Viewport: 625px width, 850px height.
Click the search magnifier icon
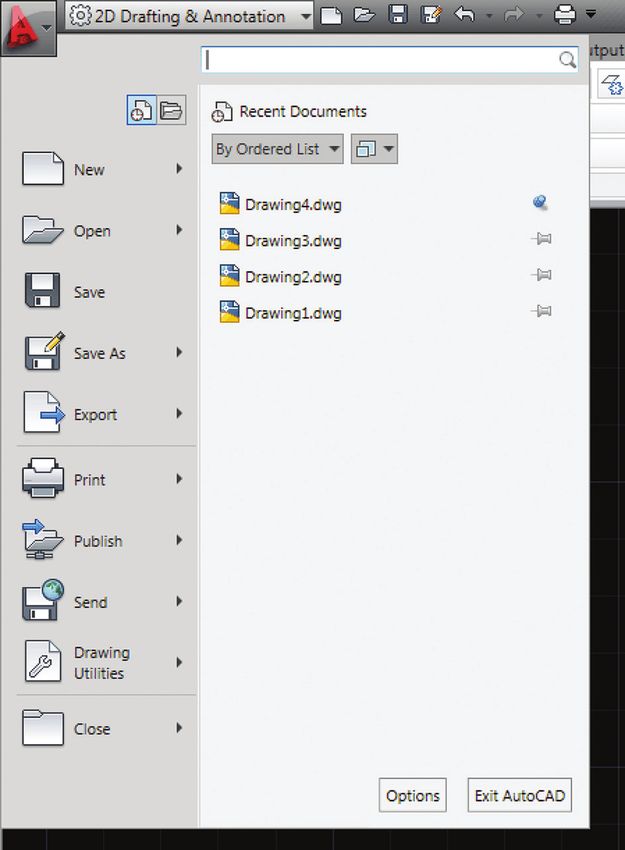pos(567,59)
